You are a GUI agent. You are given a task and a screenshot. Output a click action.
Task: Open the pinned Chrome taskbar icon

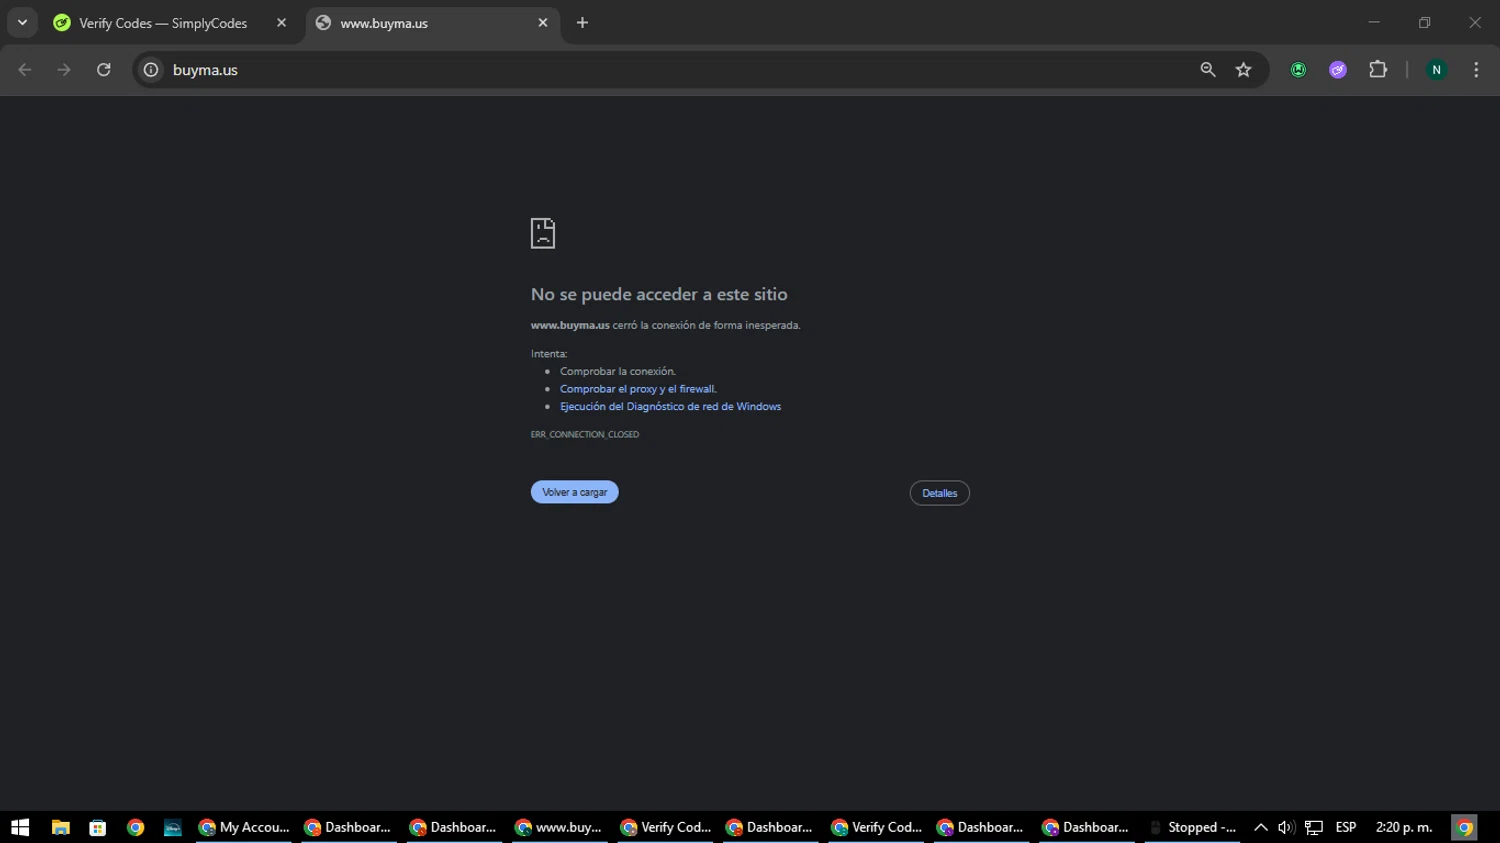point(135,827)
